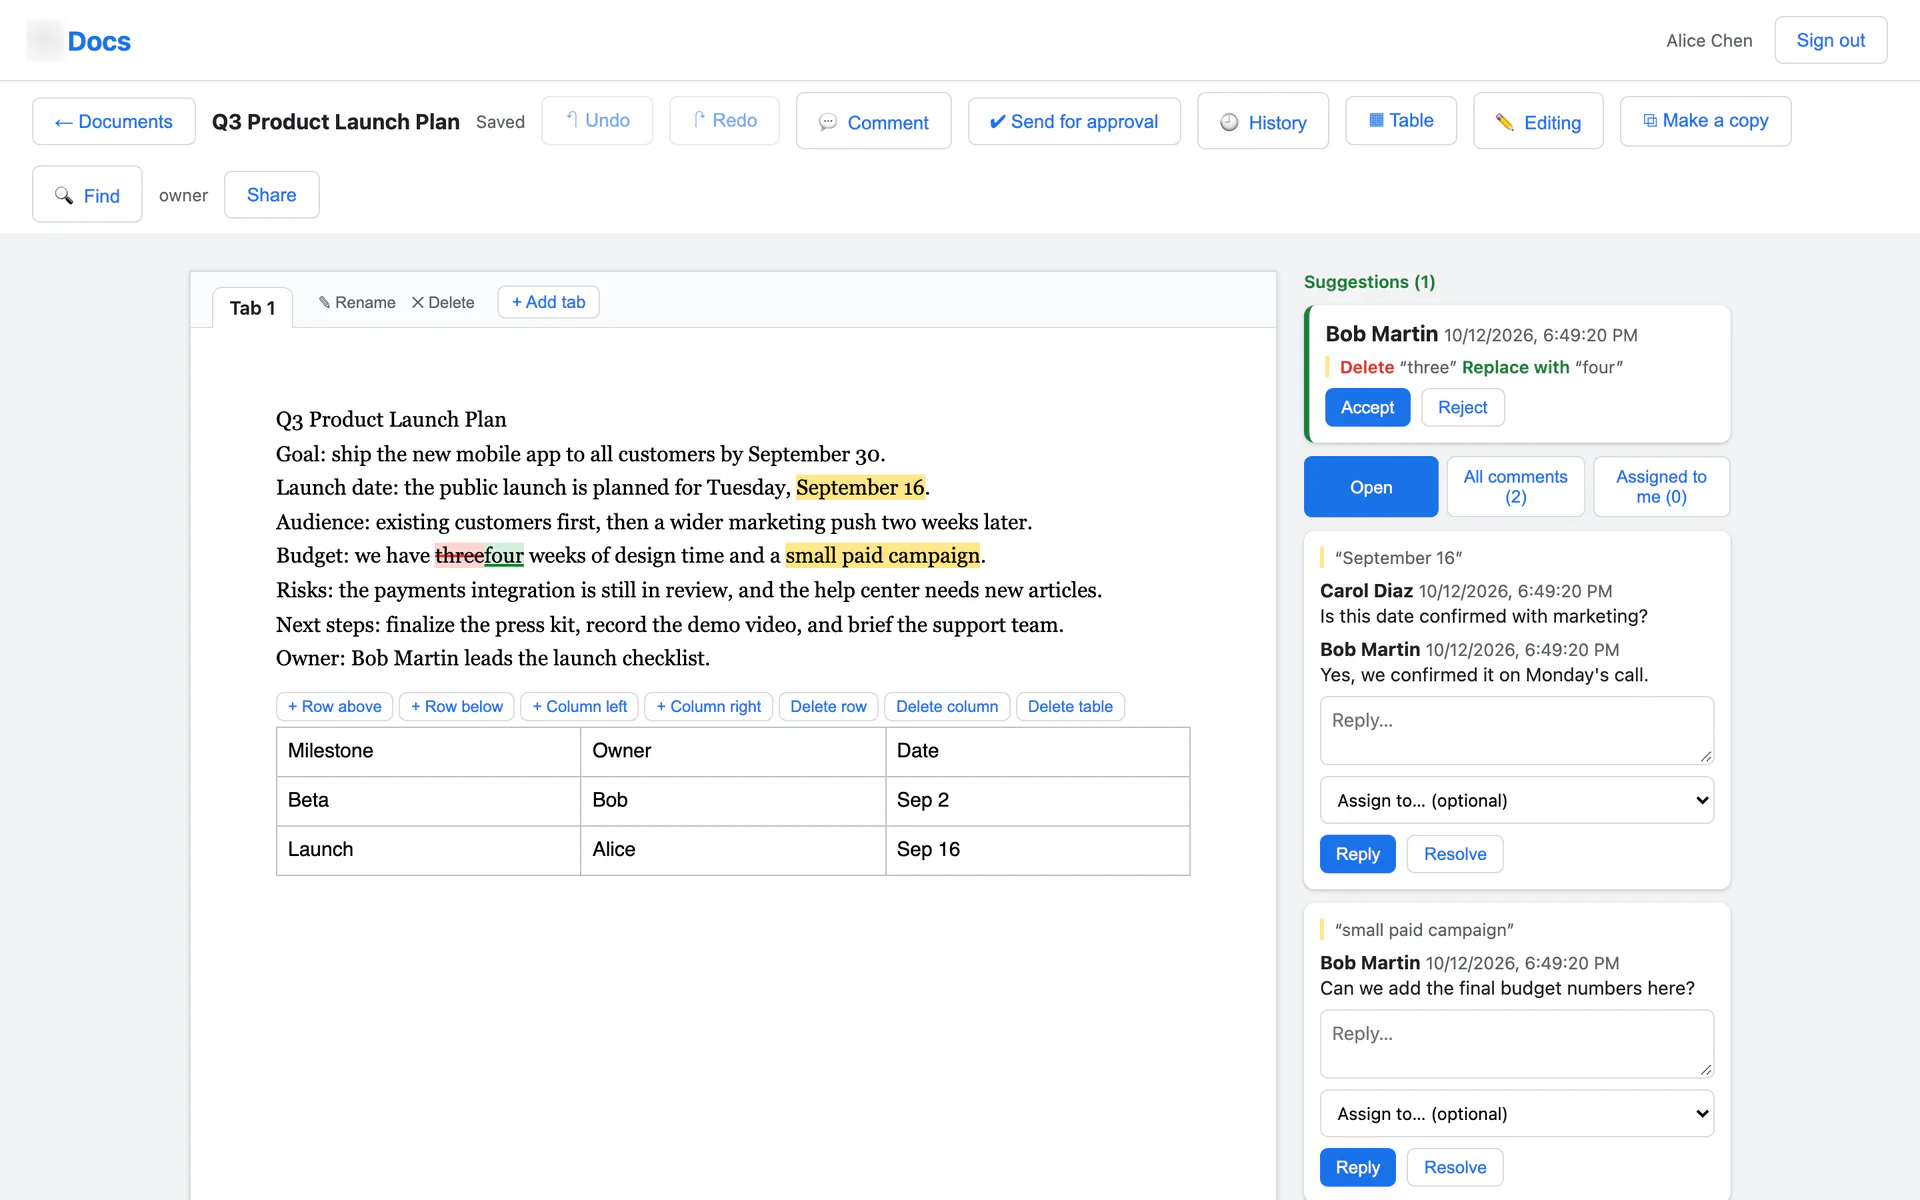Image resolution: width=1920 pixels, height=1200 pixels.
Task: Add a column left
Action: 580,706
